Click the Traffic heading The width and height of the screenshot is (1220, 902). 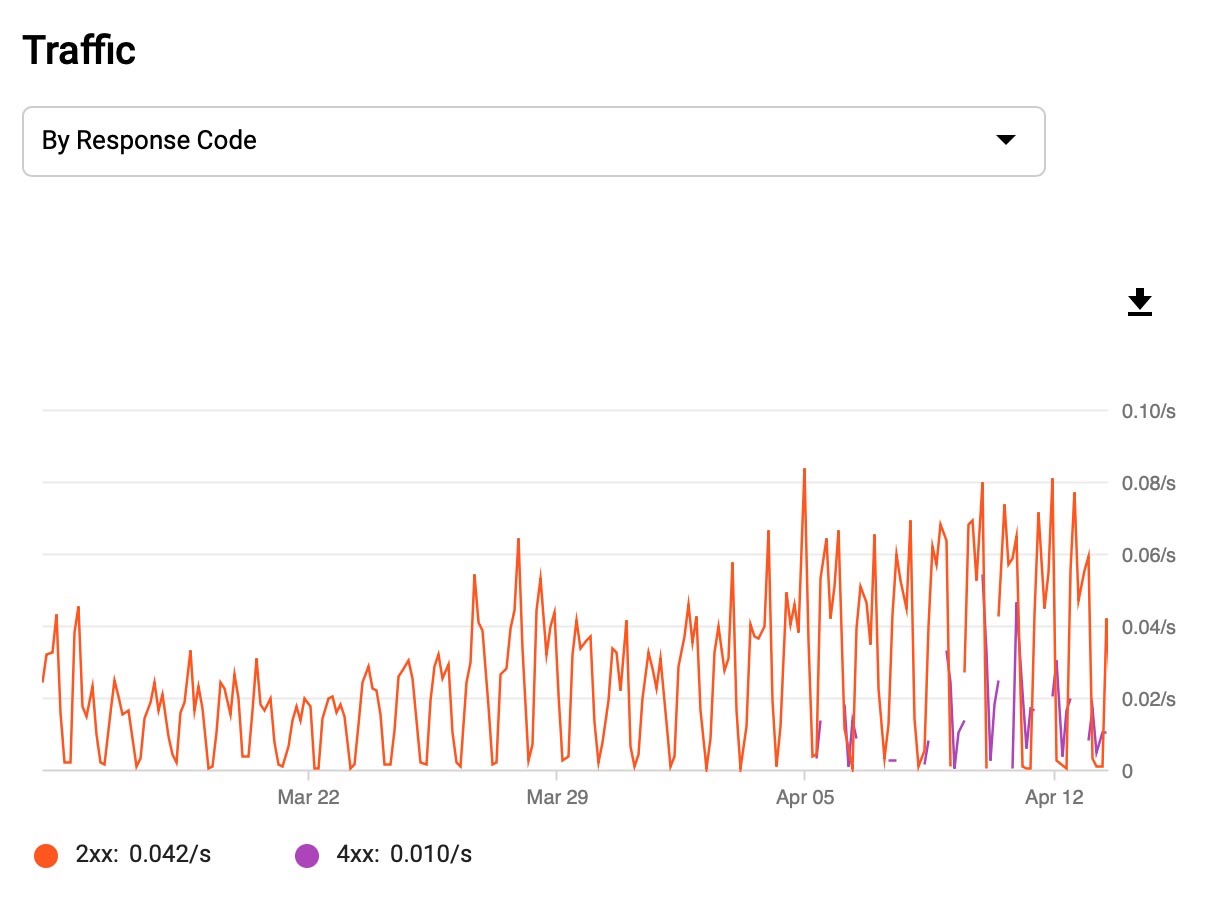tap(79, 50)
